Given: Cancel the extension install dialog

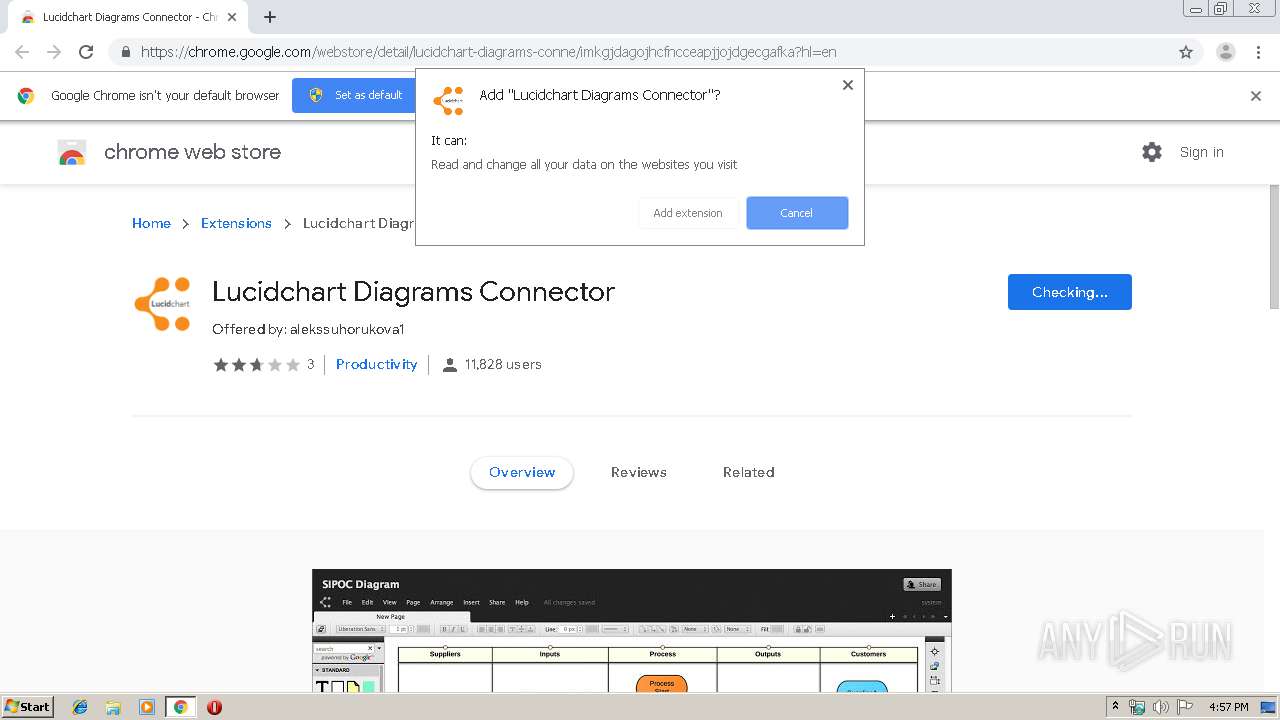Looking at the screenshot, I should tap(797, 213).
